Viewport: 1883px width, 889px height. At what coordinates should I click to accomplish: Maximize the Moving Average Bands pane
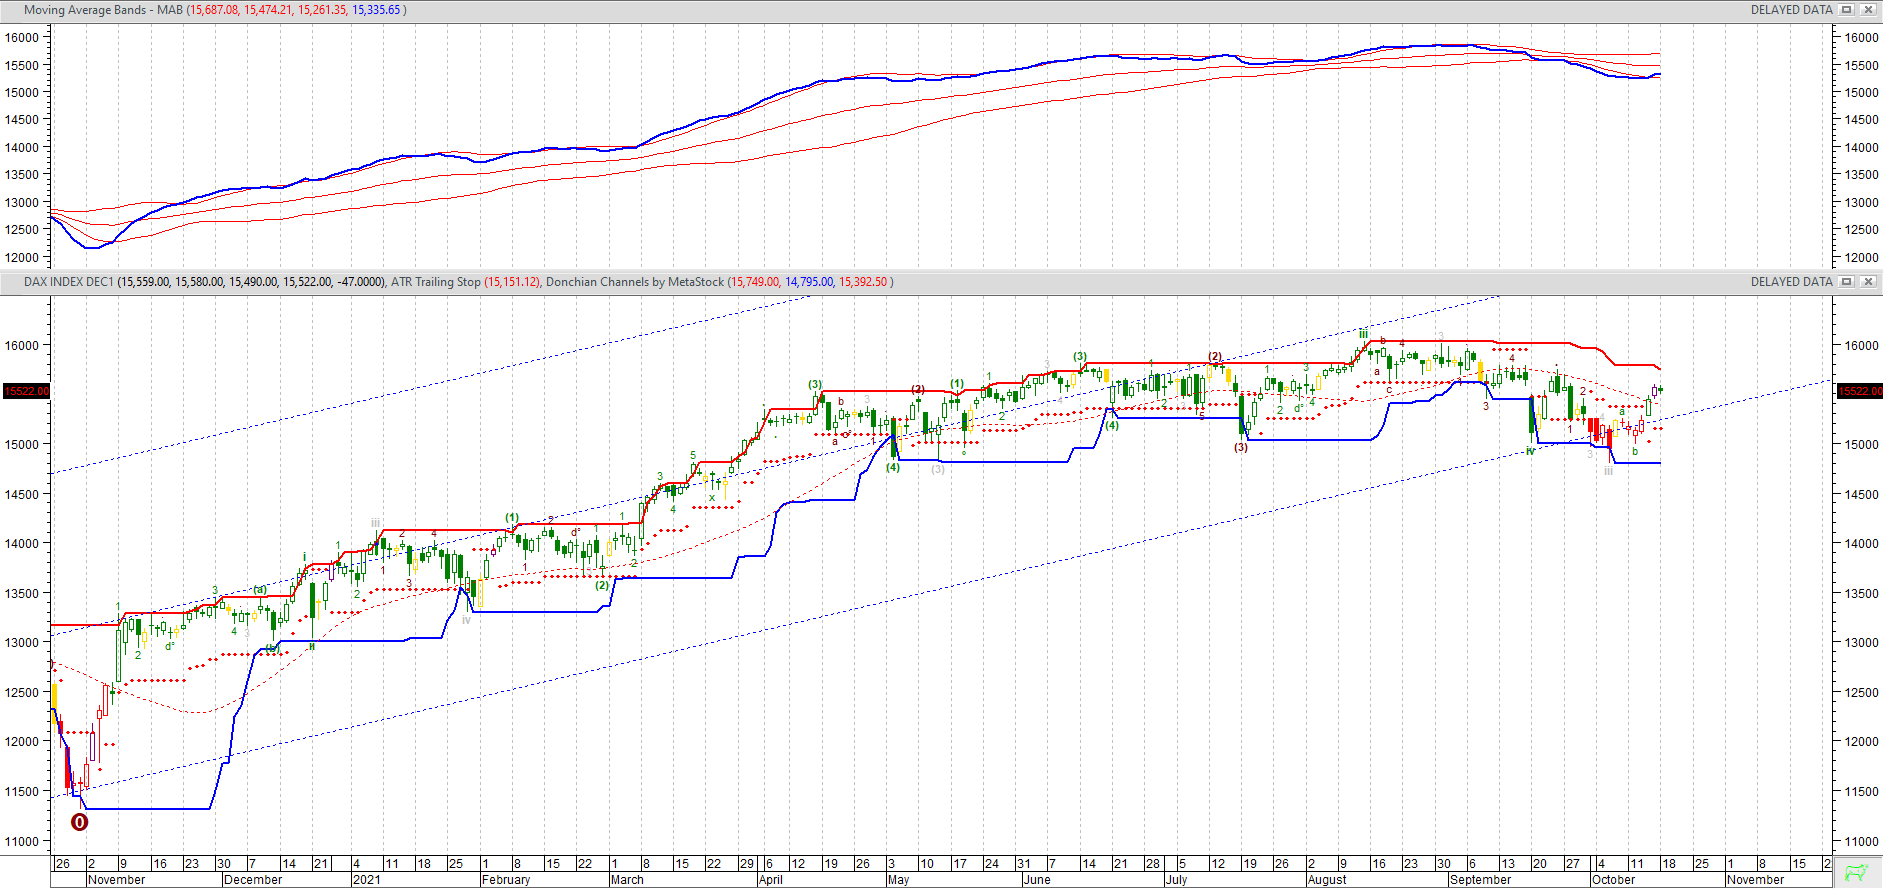[x=1847, y=10]
